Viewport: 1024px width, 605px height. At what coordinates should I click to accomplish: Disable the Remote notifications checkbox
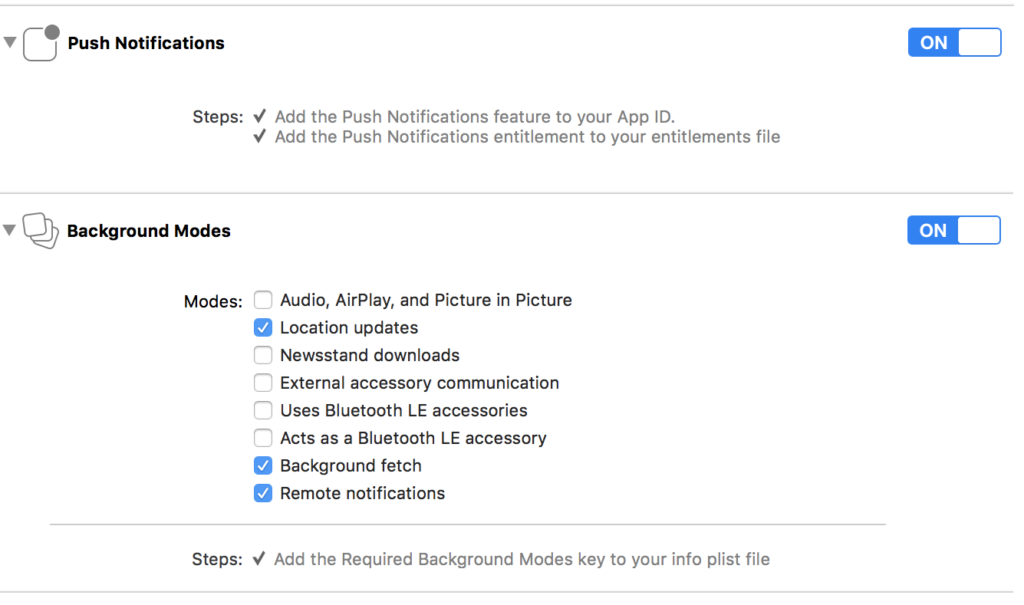(263, 493)
